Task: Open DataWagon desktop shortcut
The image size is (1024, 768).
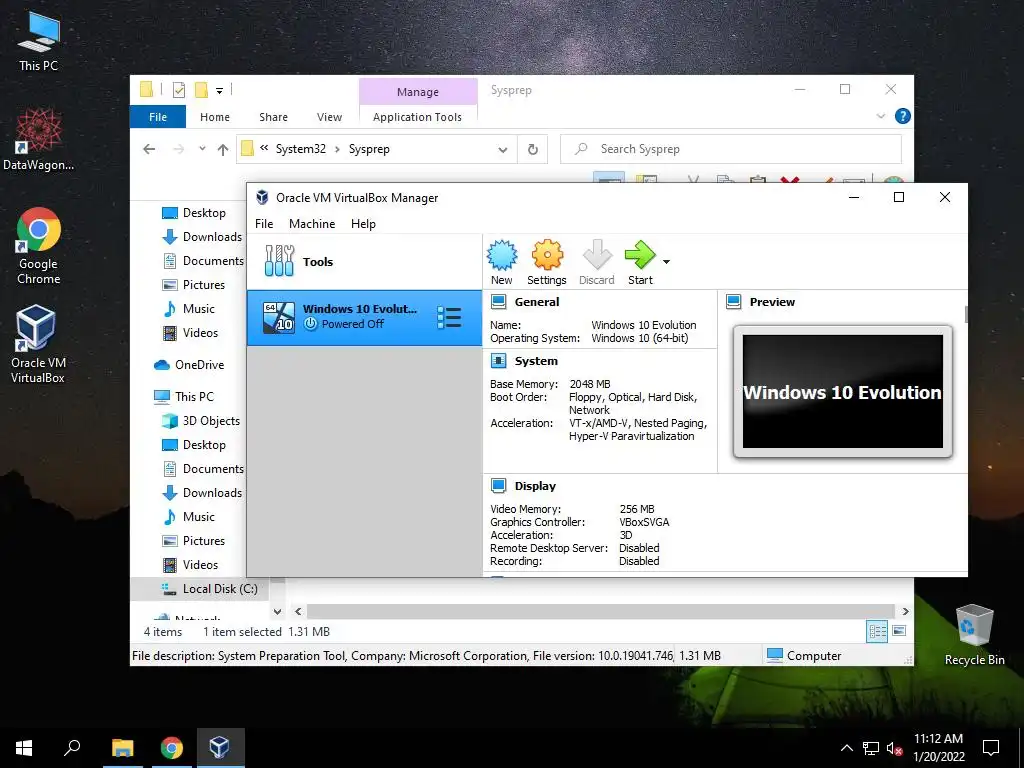Action: pyautogui.click(x=38, y=140)
